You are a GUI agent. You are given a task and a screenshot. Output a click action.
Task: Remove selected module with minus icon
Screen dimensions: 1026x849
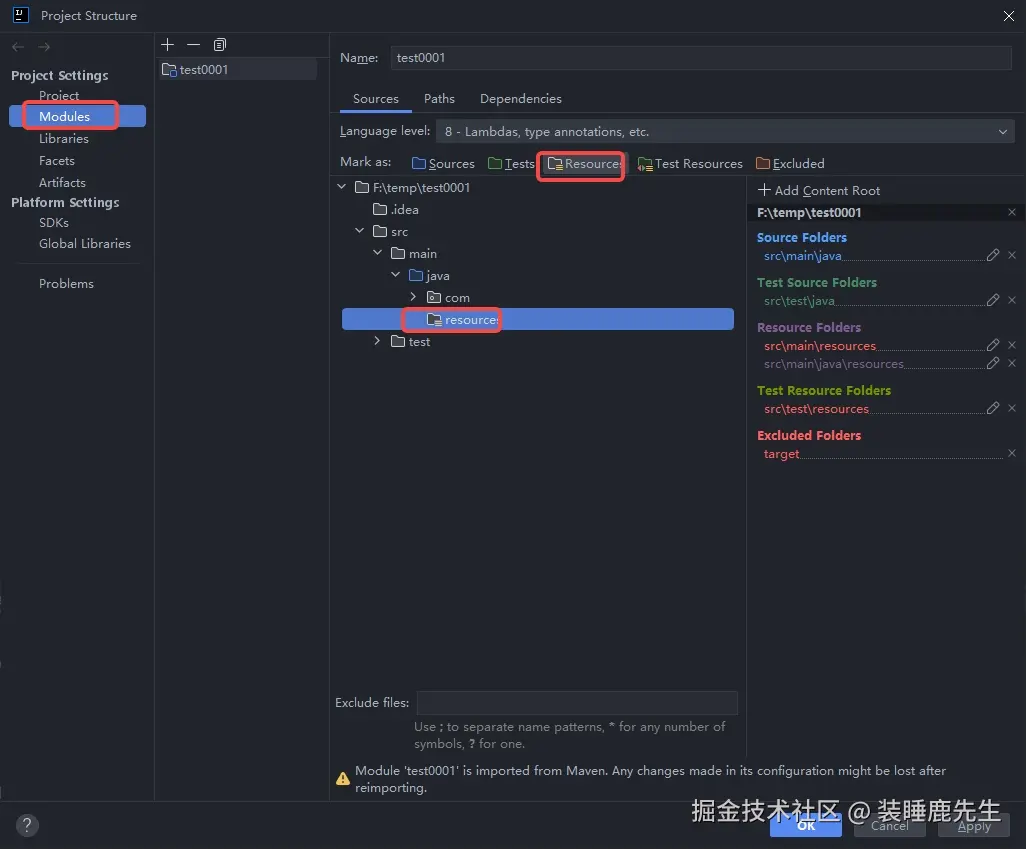coord(193,45)
